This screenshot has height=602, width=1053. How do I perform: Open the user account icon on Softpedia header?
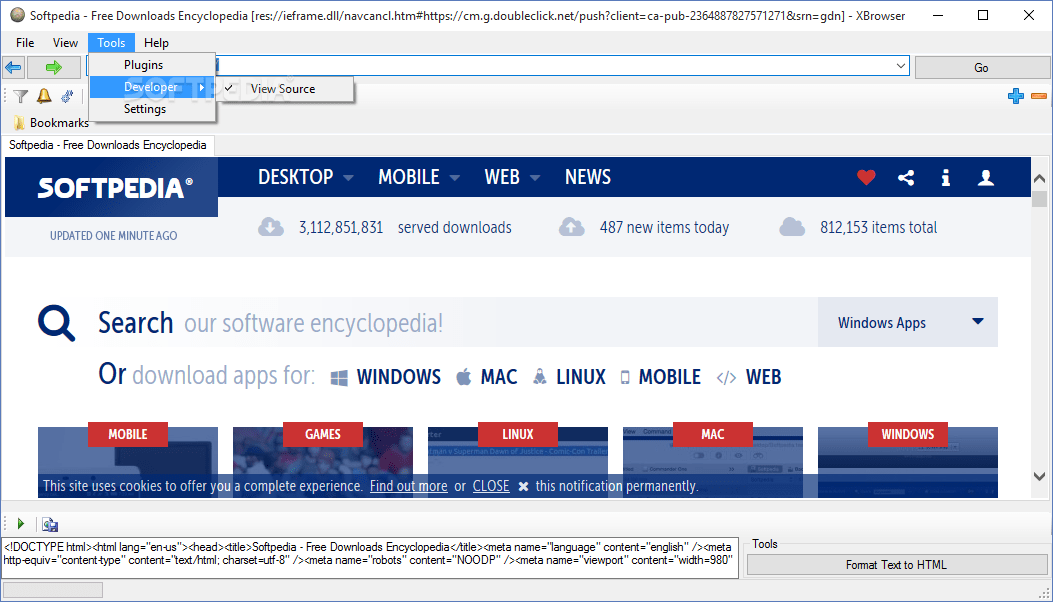tap(986, 177)
